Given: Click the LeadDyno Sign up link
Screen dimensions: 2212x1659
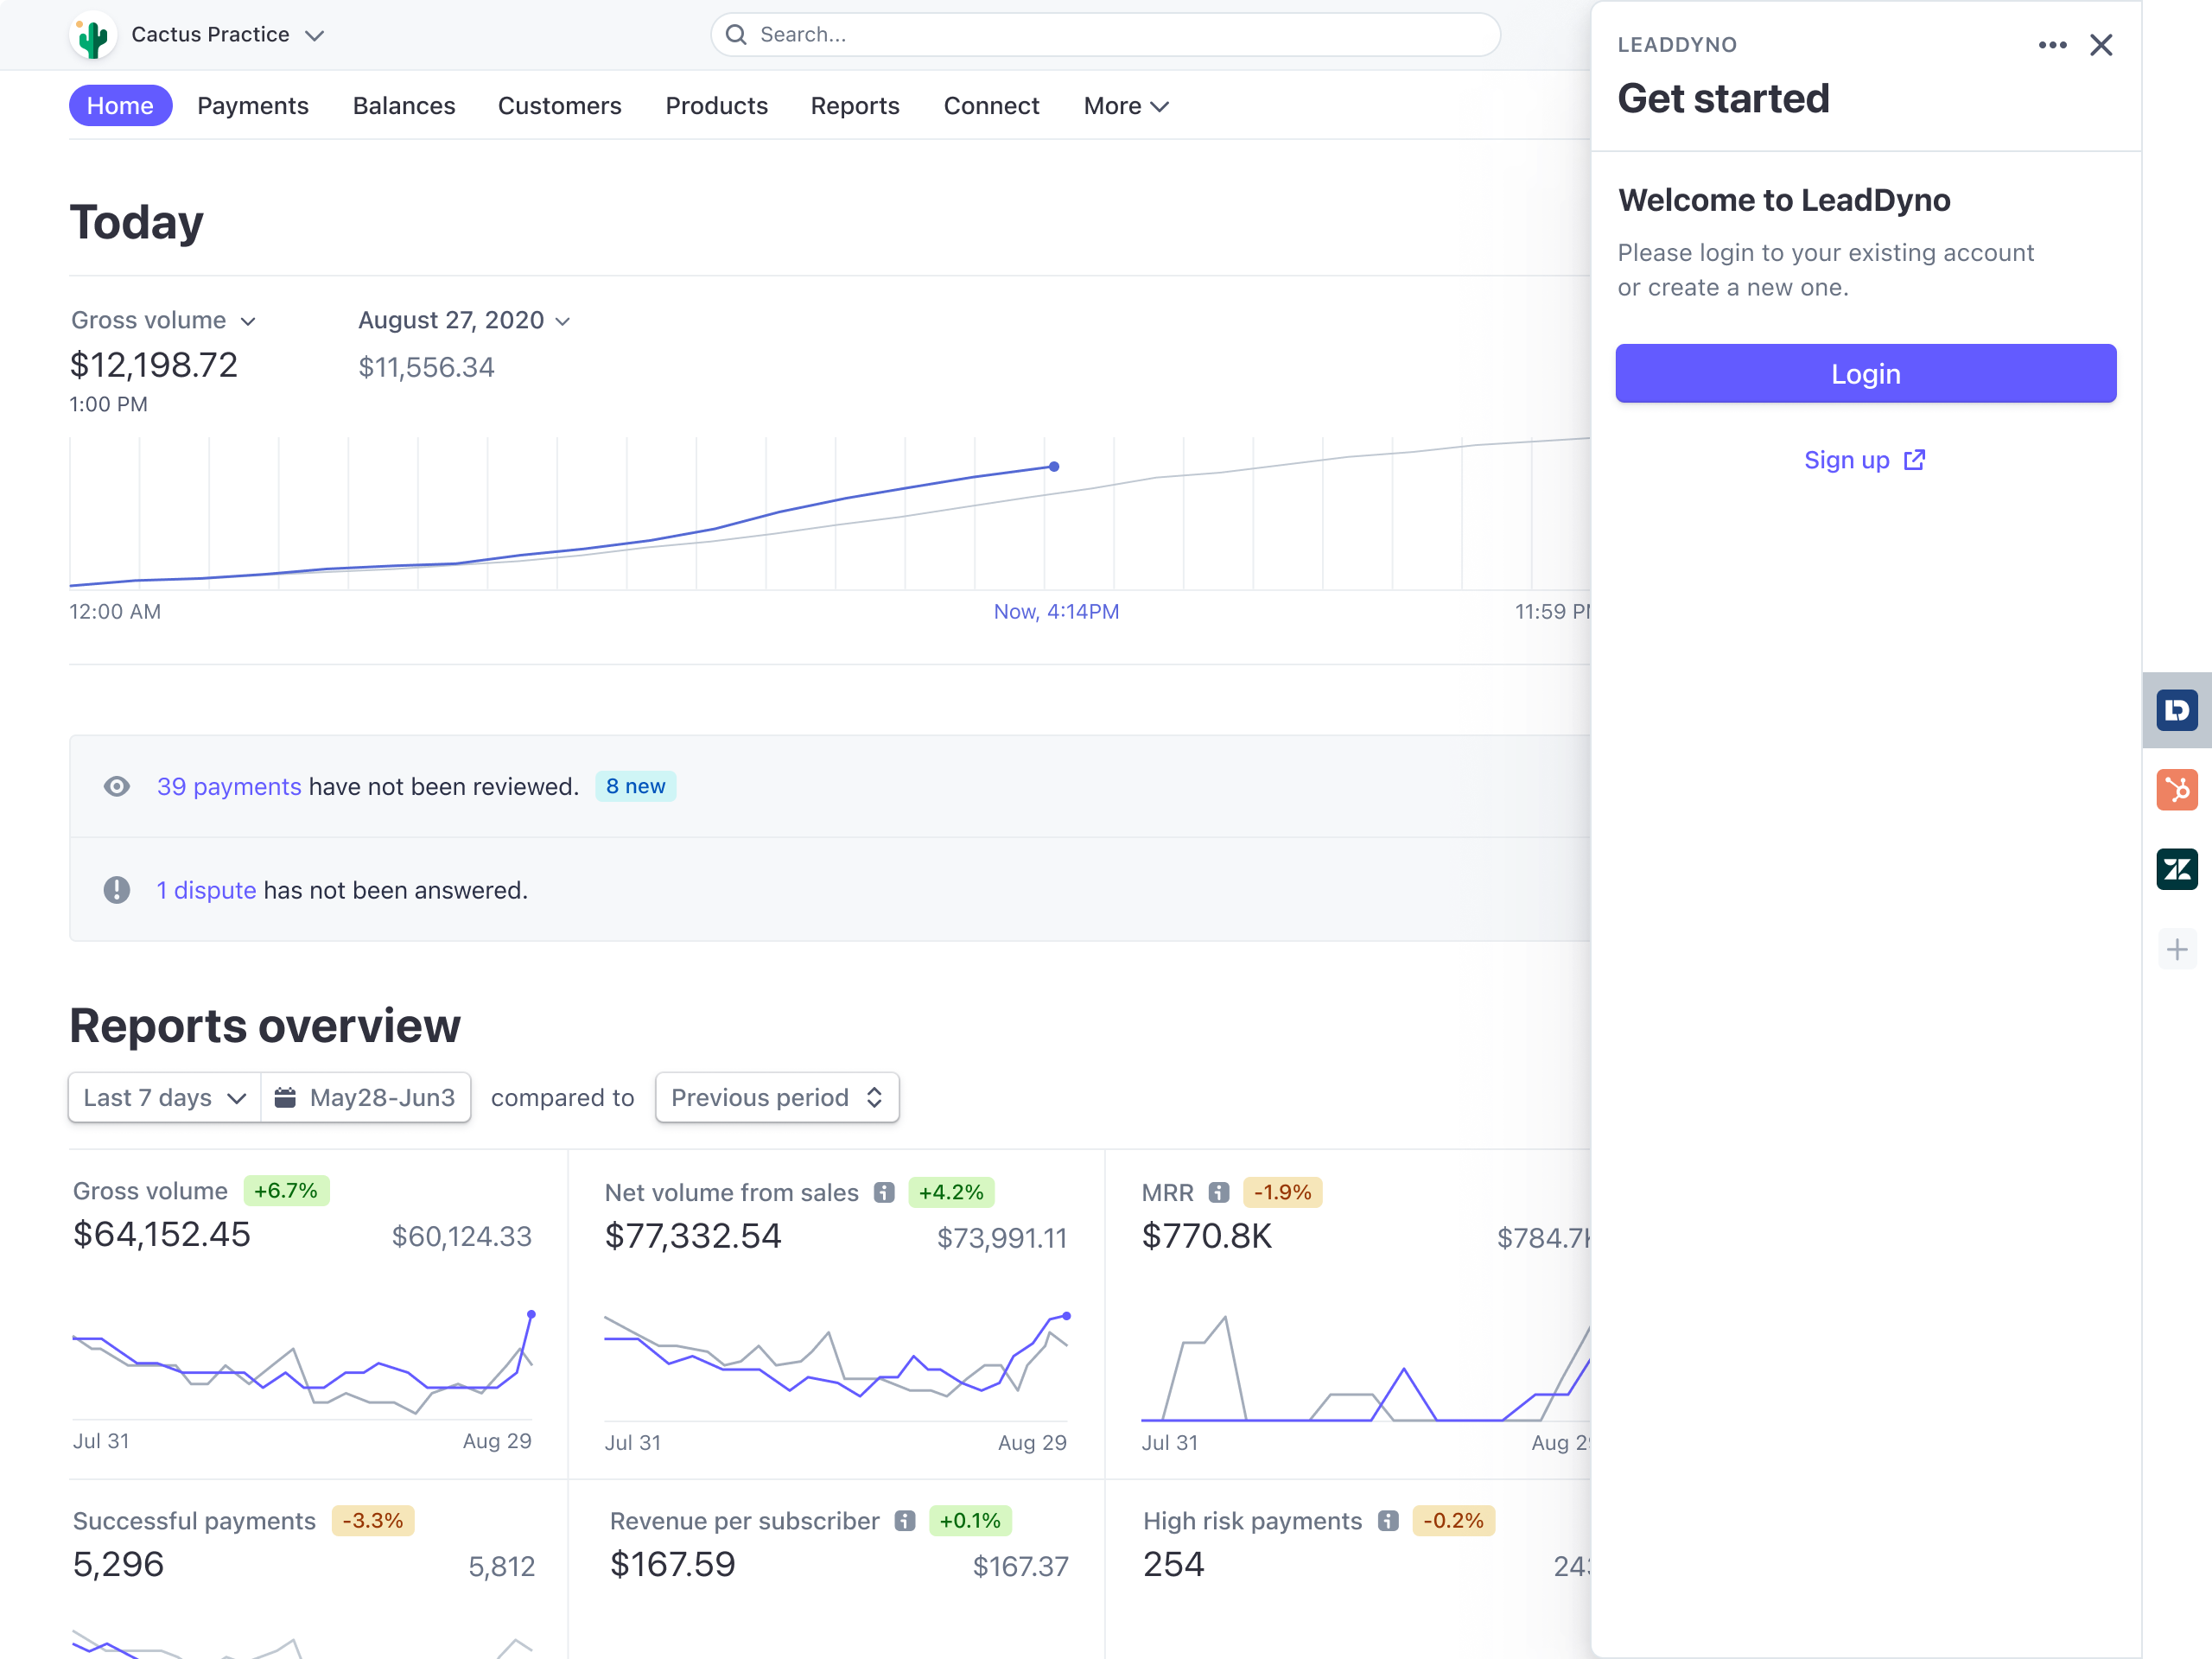Looking at the screenshot, I should coord(1866,458).
